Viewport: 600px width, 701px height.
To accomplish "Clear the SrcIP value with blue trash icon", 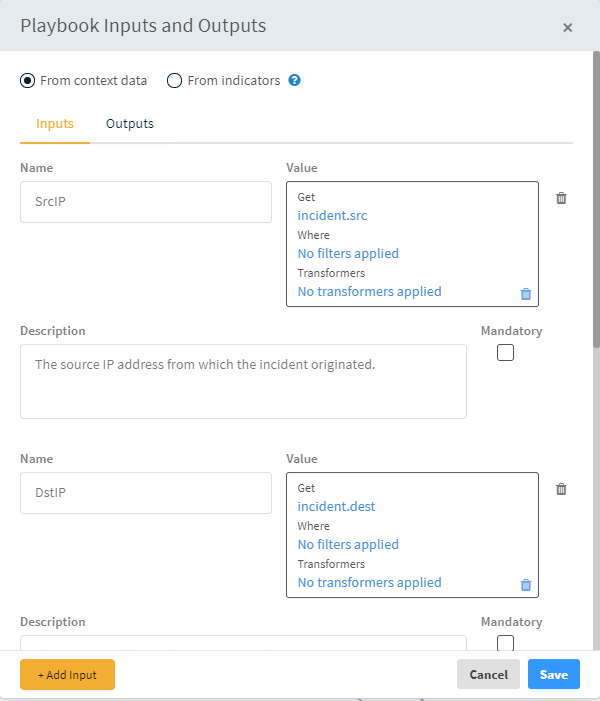I will point(526,294).
